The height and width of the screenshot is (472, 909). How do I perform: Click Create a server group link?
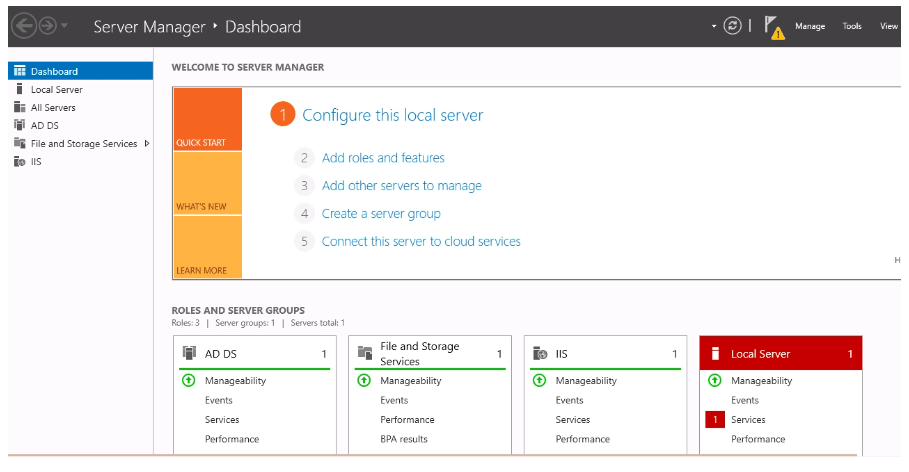[381, 213]
